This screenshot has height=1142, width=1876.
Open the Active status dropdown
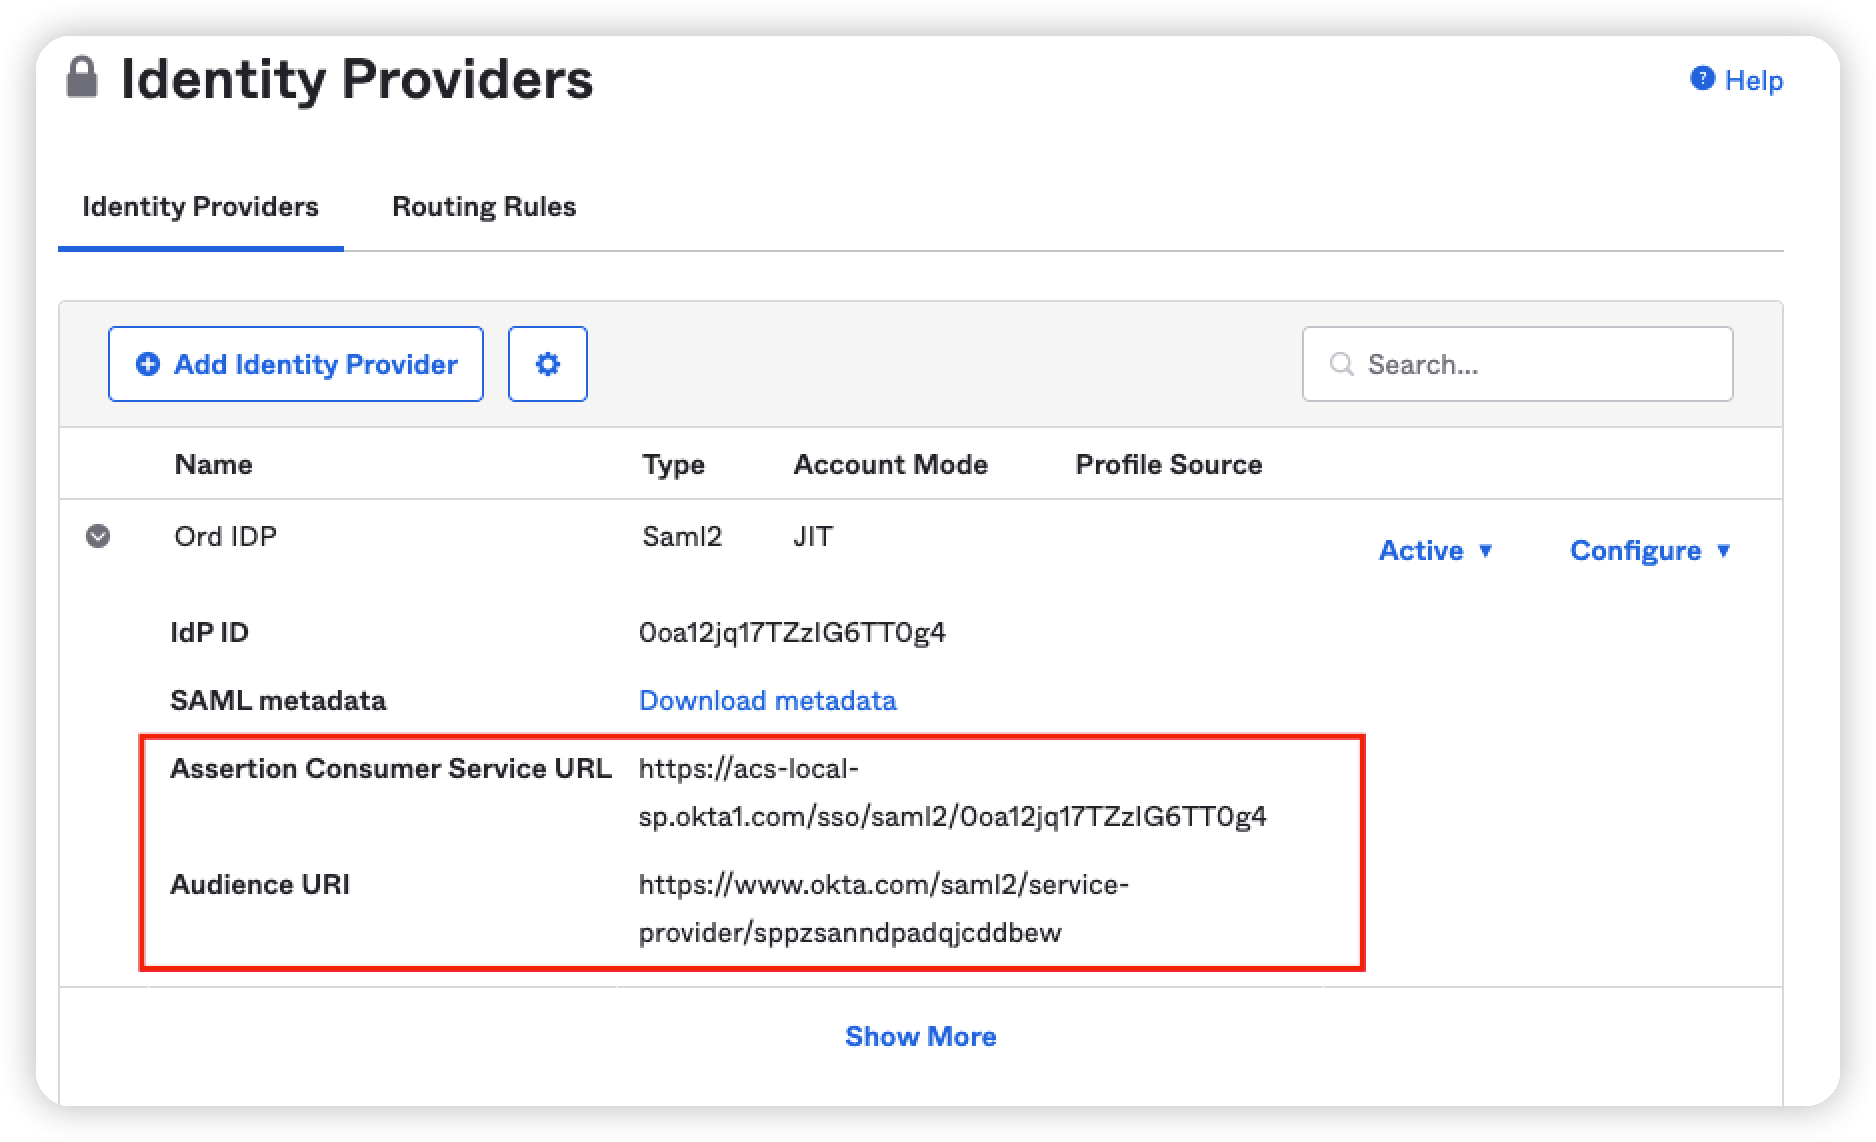click(1435, 550)
